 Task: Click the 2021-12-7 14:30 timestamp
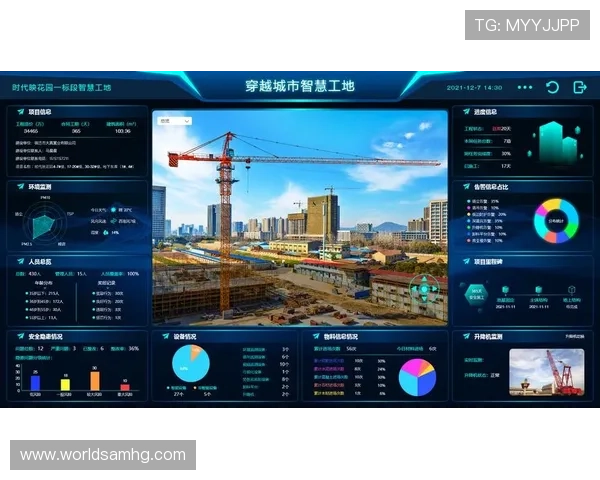pyautogui.click(x=474, y=88)
